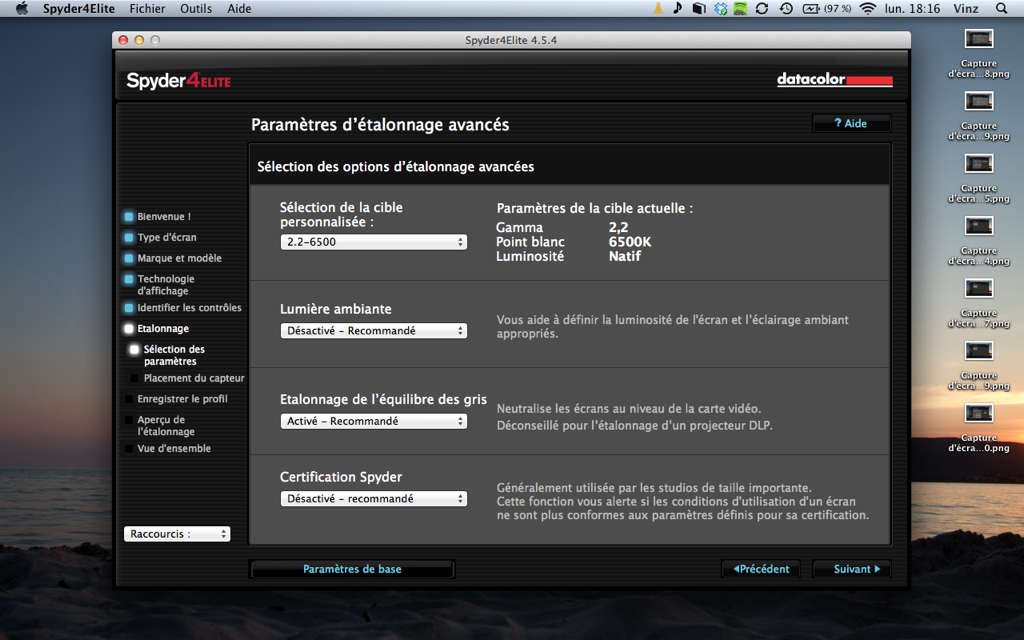Click the Wi-Fi status icon
Image resolution: width=1024 pixels, height=640 pixels.
(x=867, y=9)
